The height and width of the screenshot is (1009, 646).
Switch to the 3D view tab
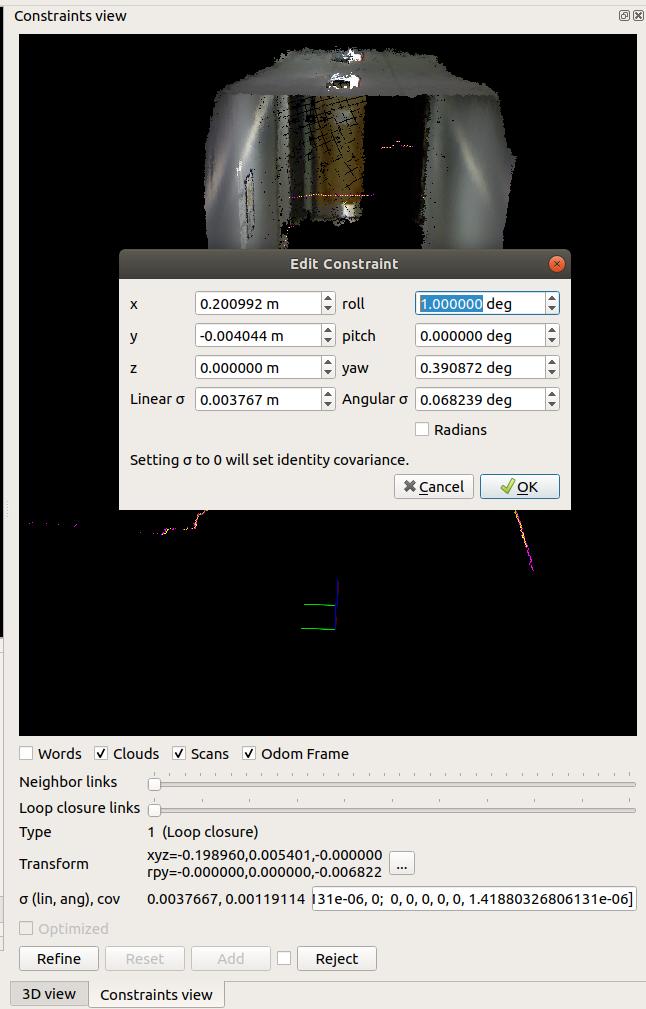click(48, 994)
